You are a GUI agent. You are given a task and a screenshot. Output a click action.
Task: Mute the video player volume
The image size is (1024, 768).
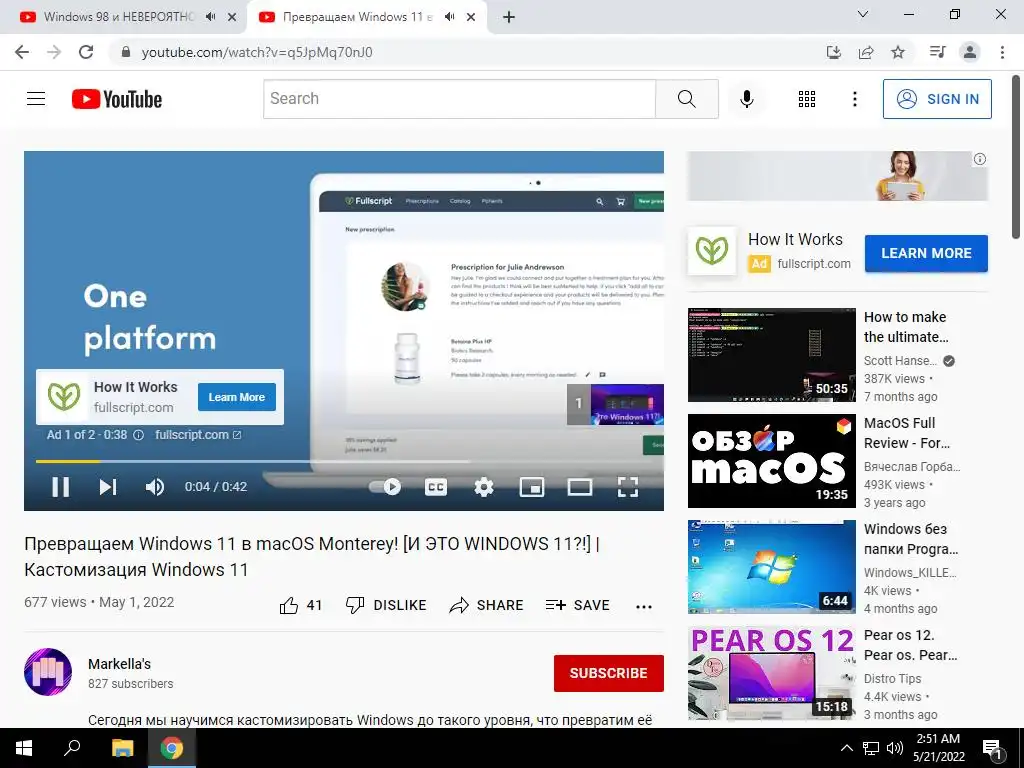coord(155,487)
